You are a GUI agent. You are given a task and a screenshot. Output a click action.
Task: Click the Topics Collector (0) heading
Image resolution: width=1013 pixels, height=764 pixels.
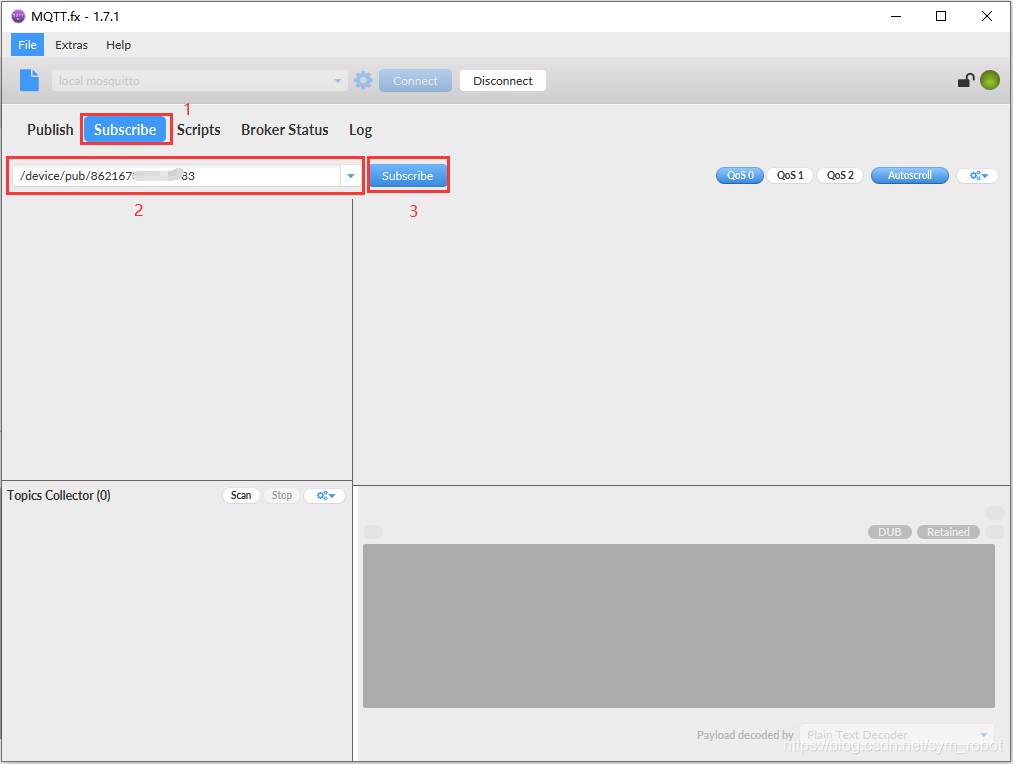(x=59, y=495)
